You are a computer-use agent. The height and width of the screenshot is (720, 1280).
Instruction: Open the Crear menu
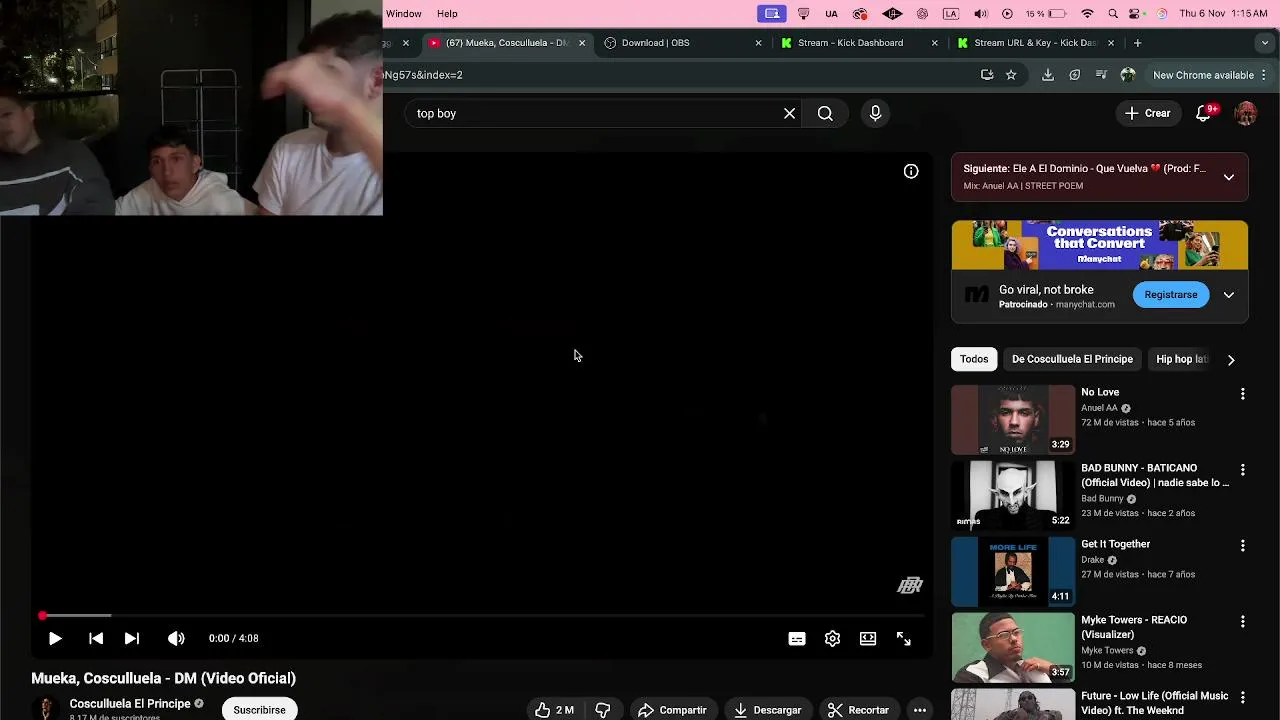point(1147,114)
